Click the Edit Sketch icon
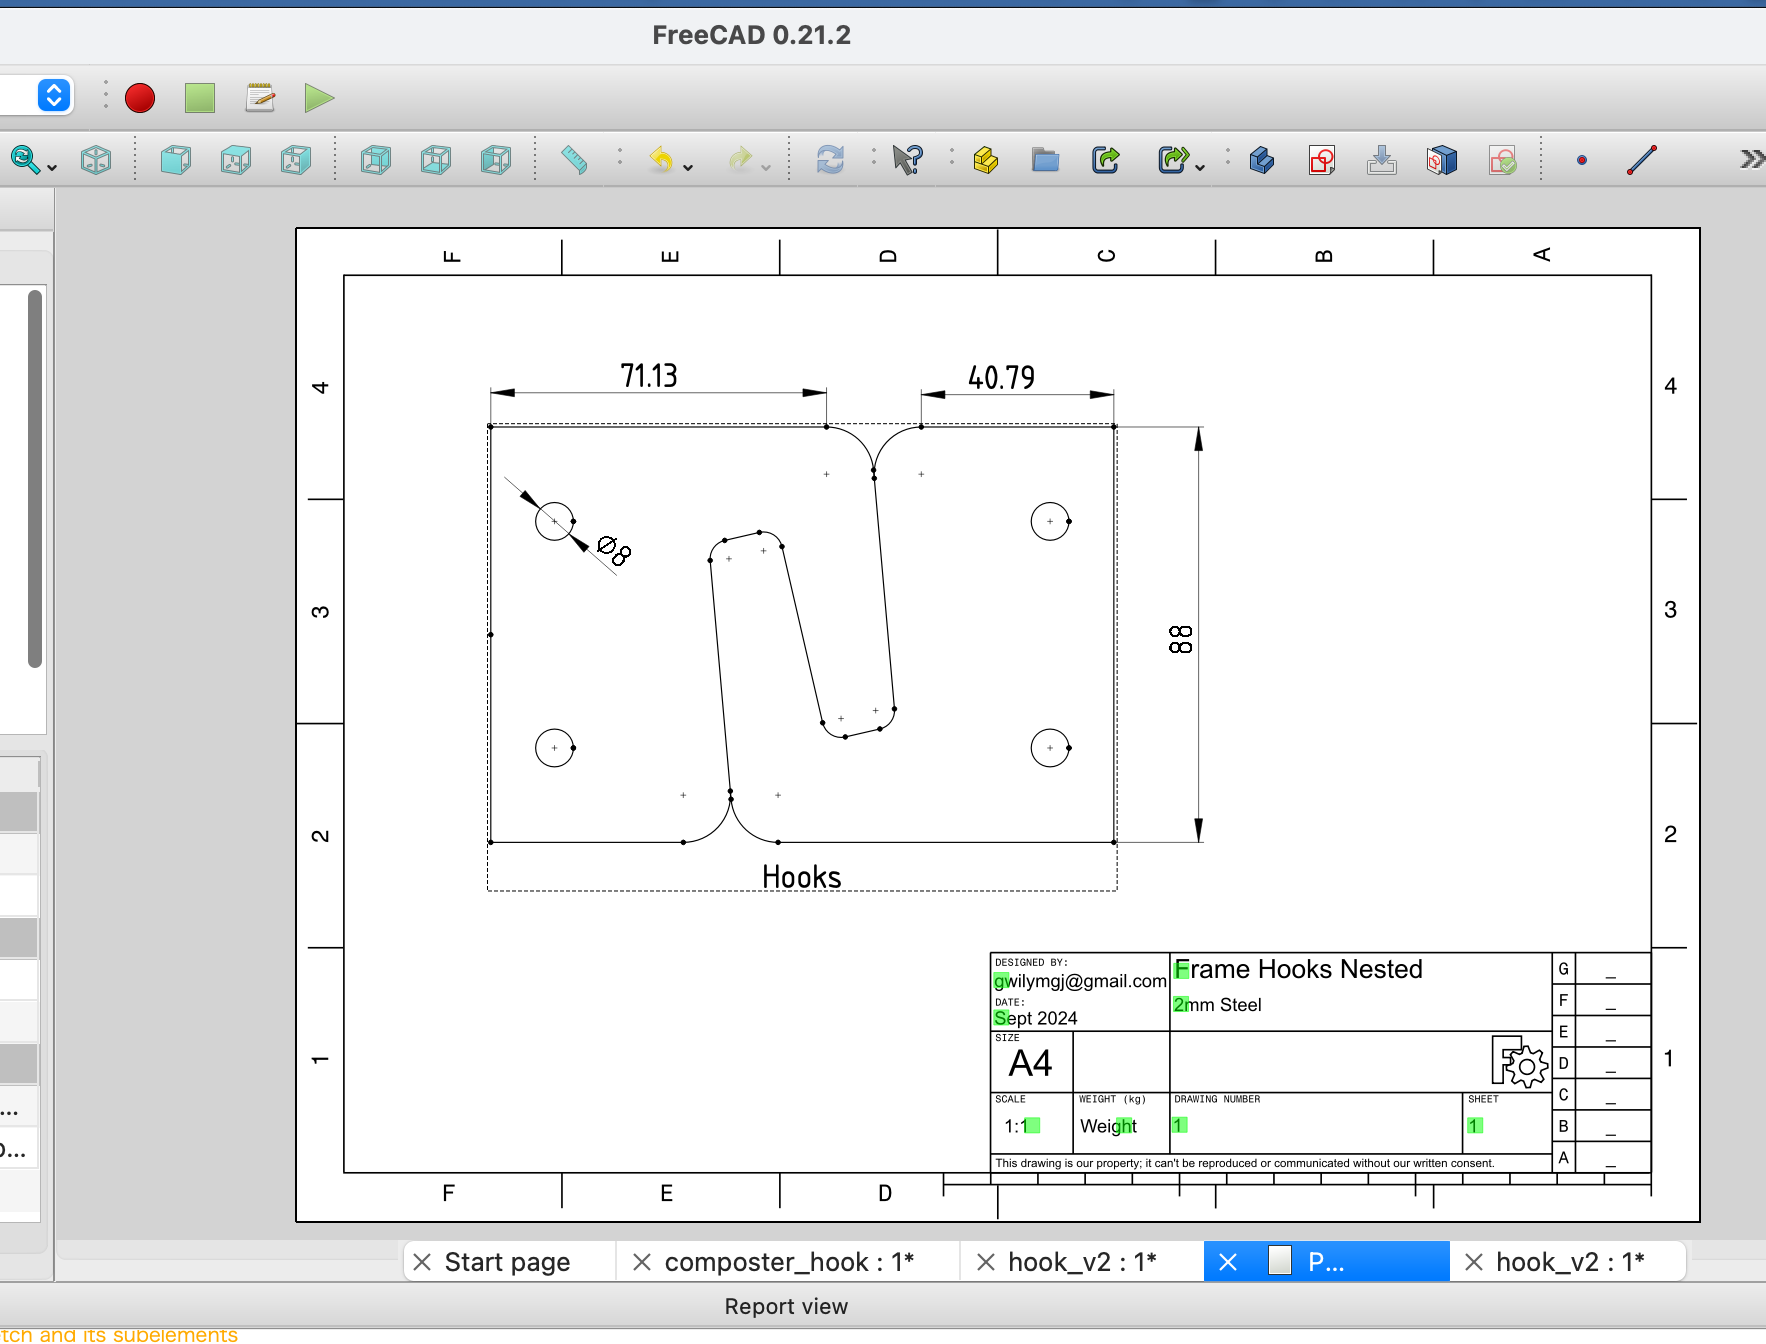 (1382, 160)
